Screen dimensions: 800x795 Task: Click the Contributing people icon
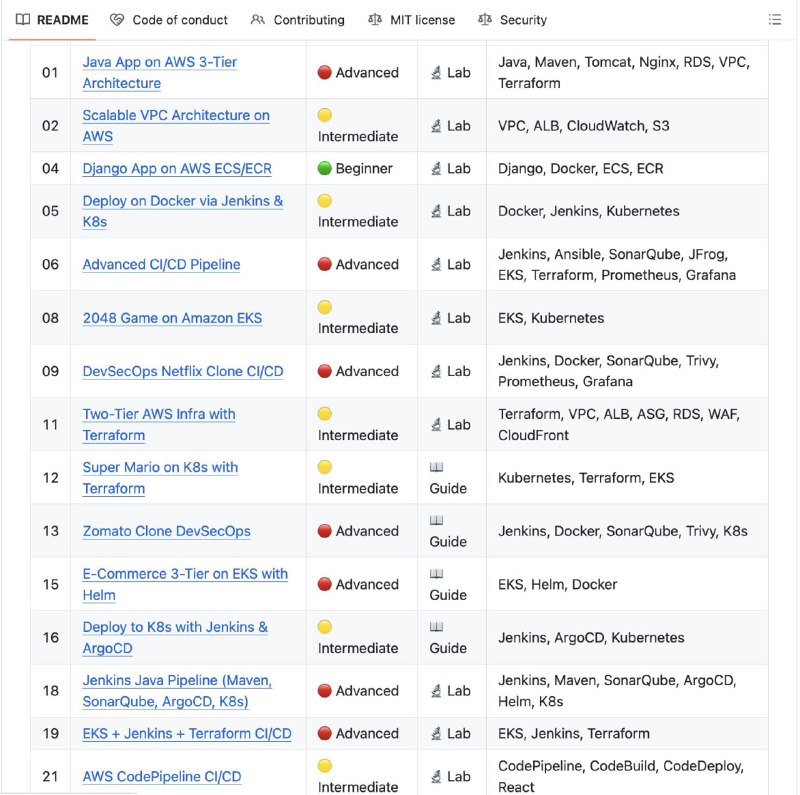pos(258,20)
